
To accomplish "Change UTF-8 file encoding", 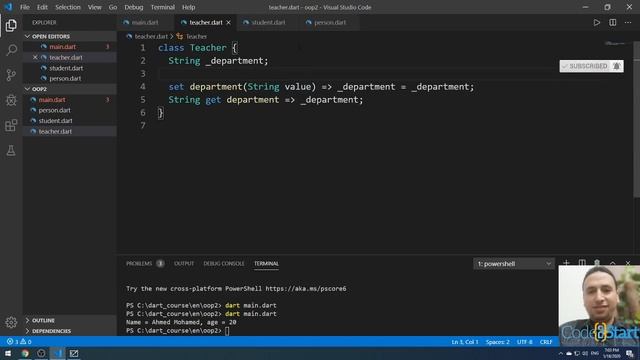I will pyautogui.click(x=524, y=342).
